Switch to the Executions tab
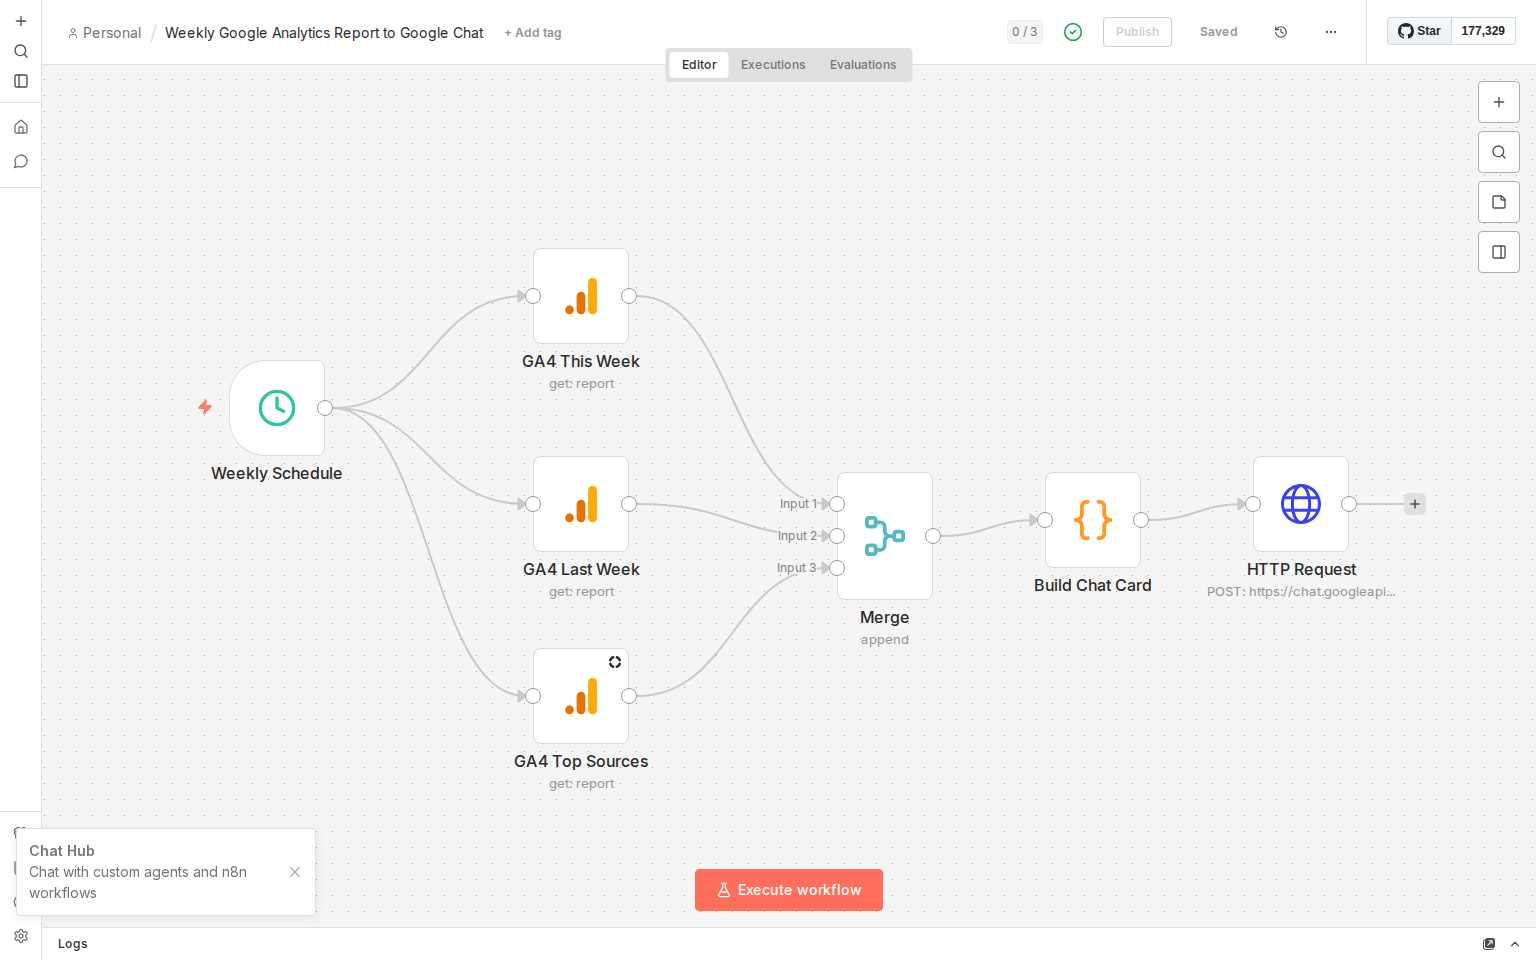The image size is (1536, 960). pos(772,64)
